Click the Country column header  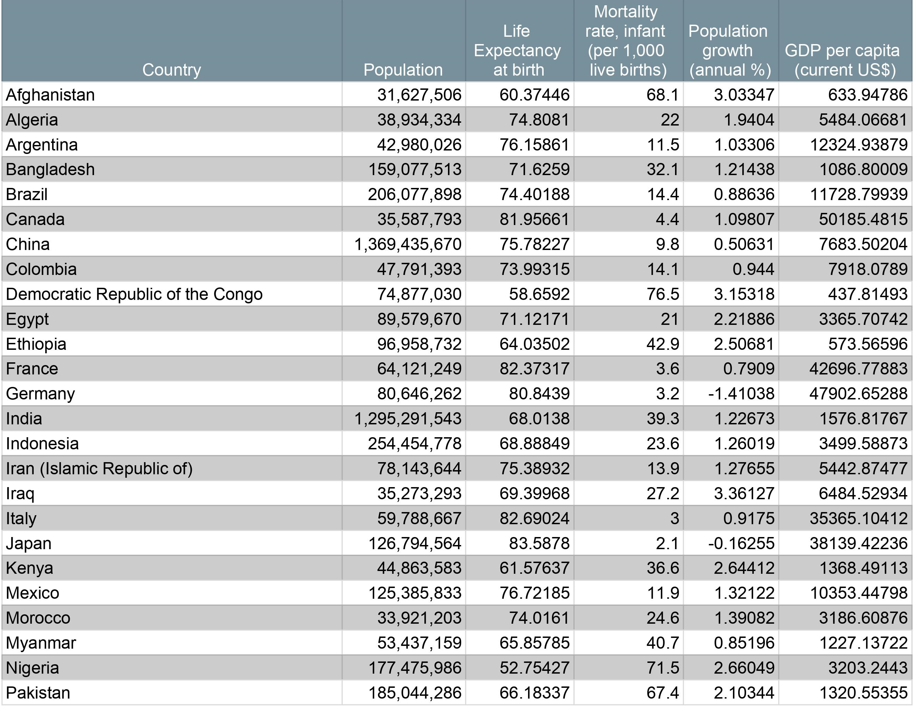pyautogui.click(x=170, y=70)
